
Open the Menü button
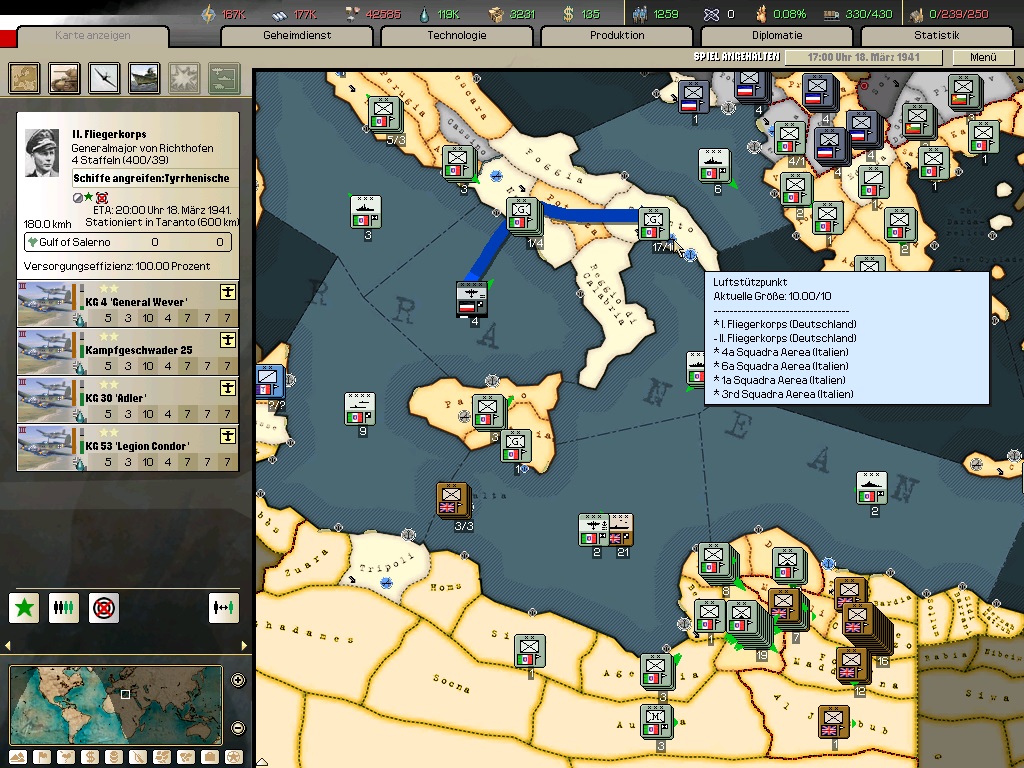(983, 57)
